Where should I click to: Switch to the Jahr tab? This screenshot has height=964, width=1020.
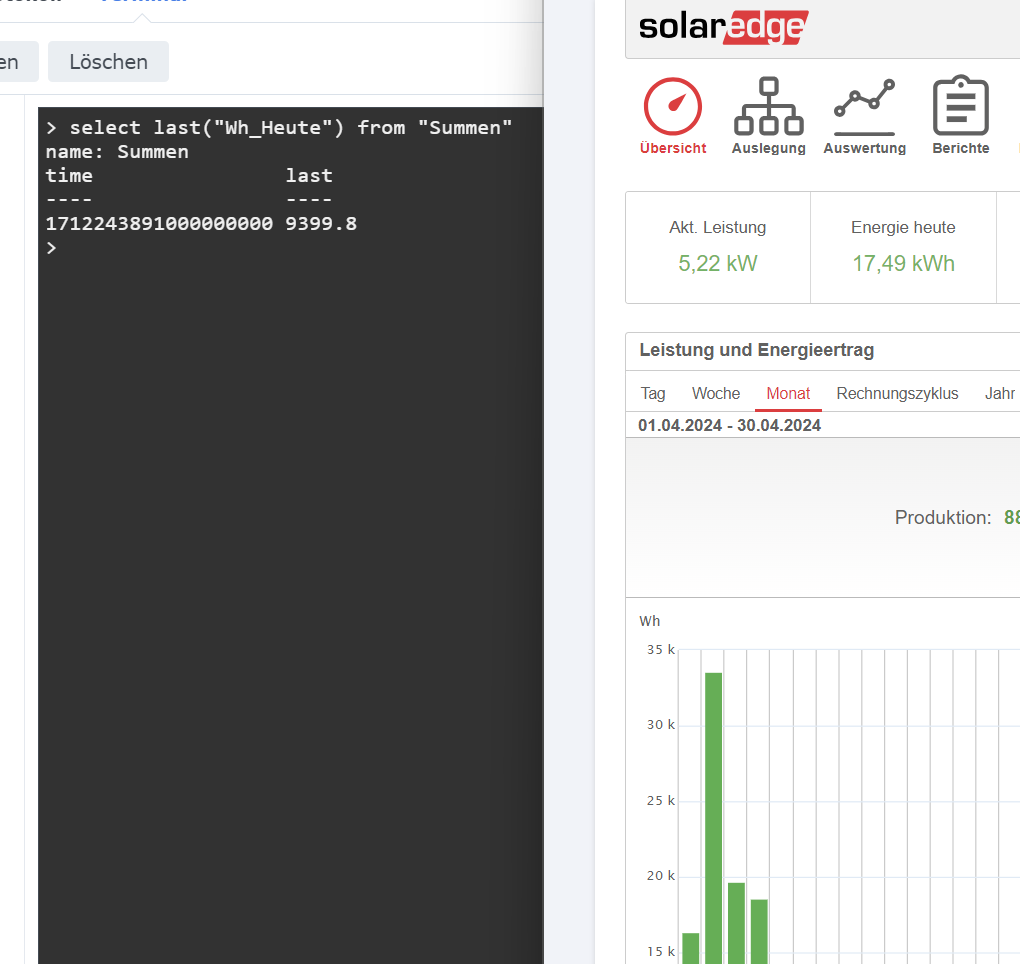coord(1000,394)
